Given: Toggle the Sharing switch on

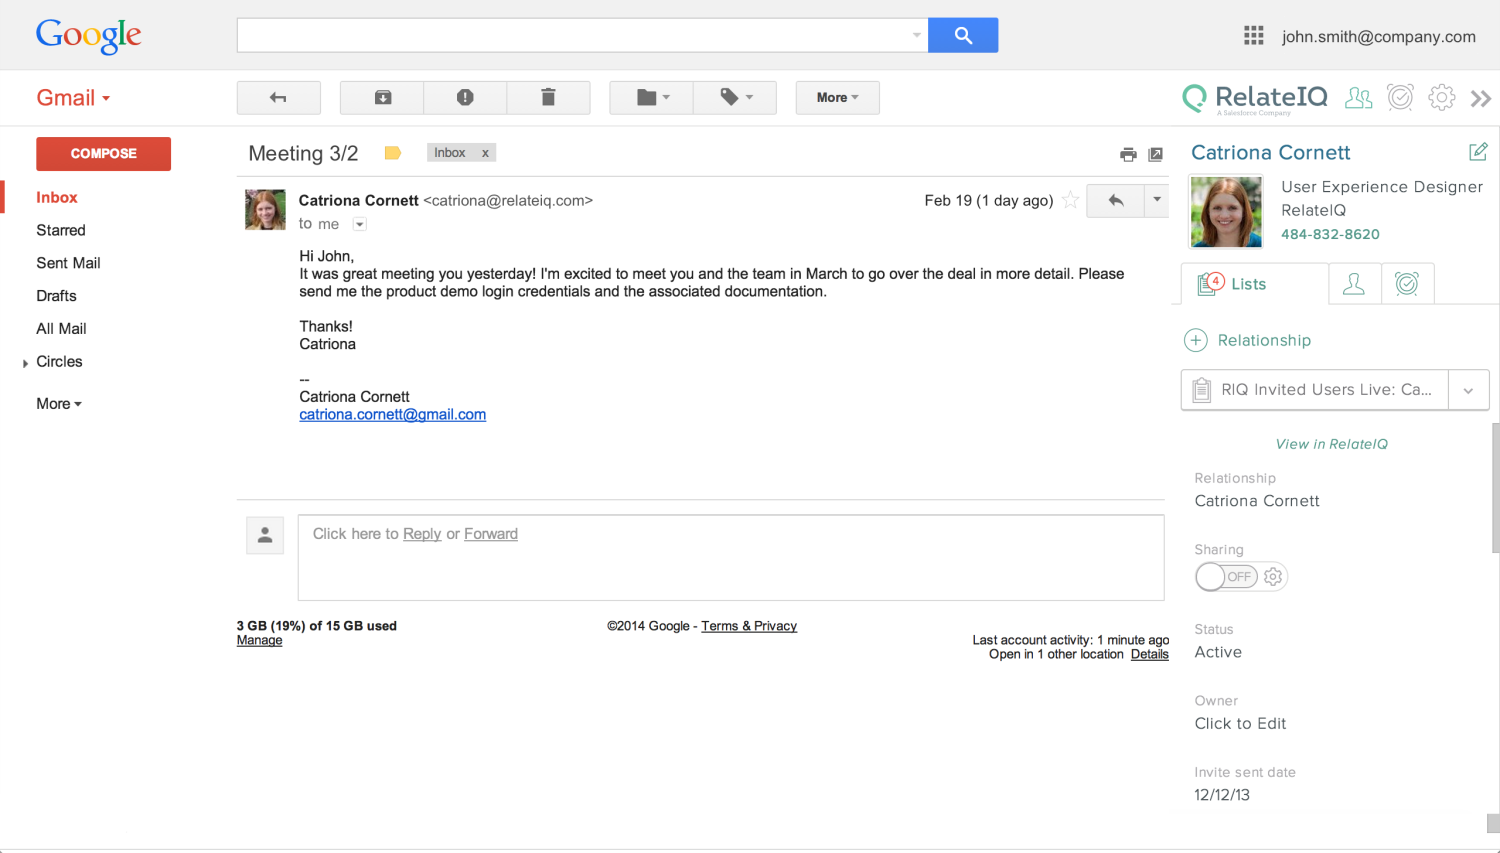Looking at the screenshot, I should 1227,577.
